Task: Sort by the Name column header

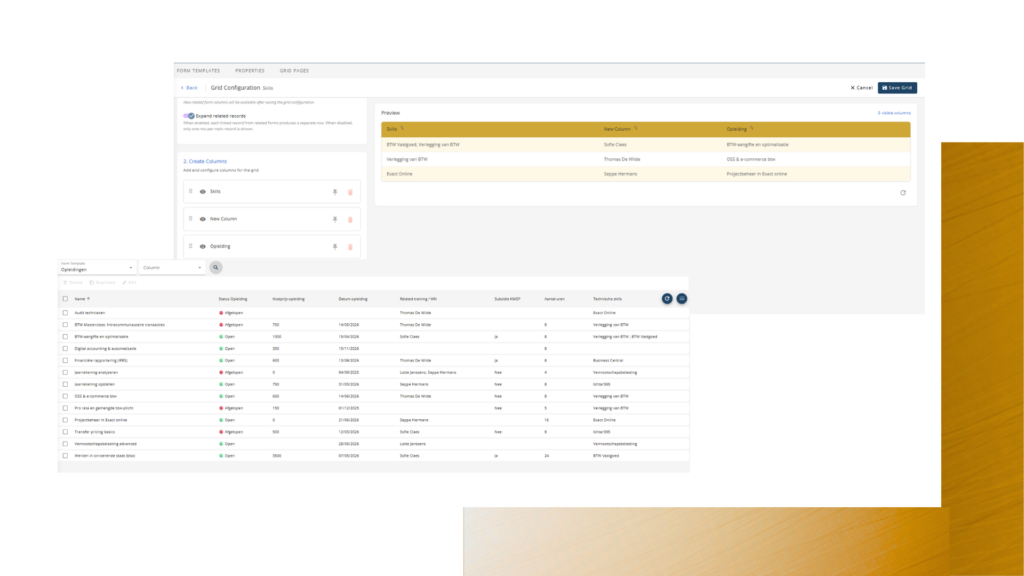Action: click(x=80, y=299)
